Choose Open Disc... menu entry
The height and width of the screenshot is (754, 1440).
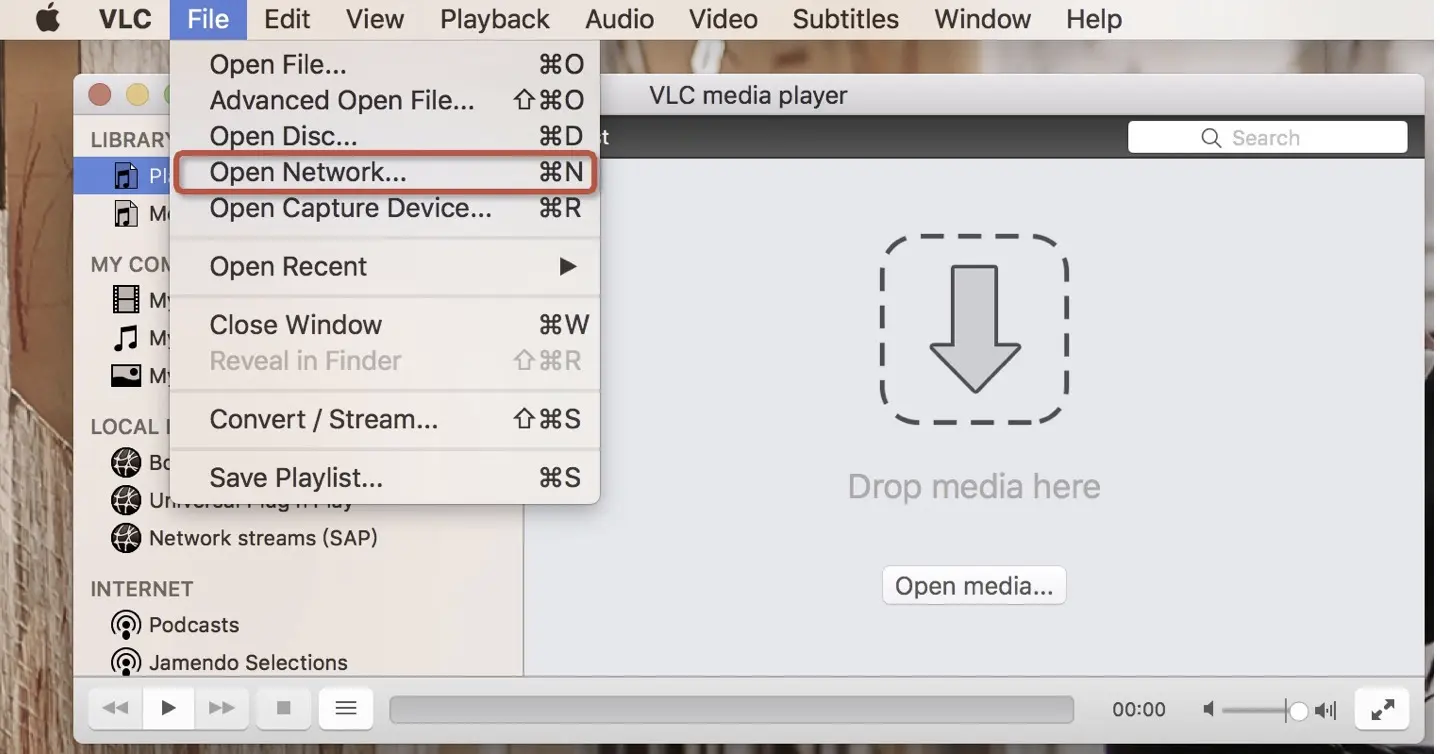[x=385, y=137]
